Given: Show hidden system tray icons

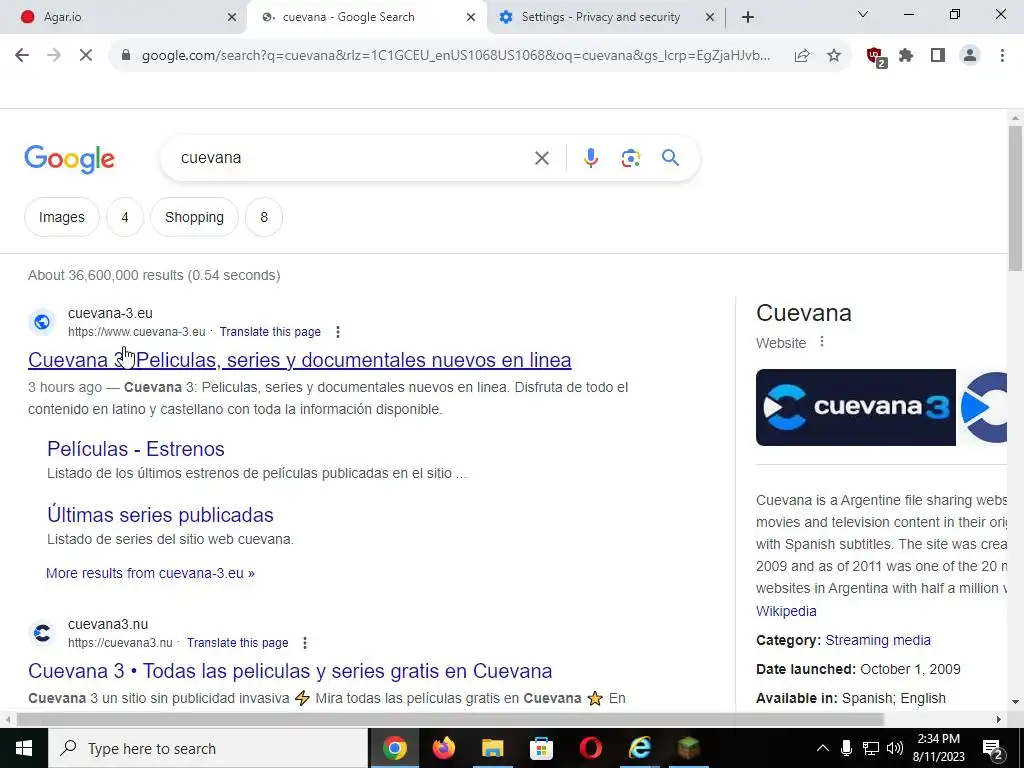Looking at the screenshot, I should click(x=823, y=748).
